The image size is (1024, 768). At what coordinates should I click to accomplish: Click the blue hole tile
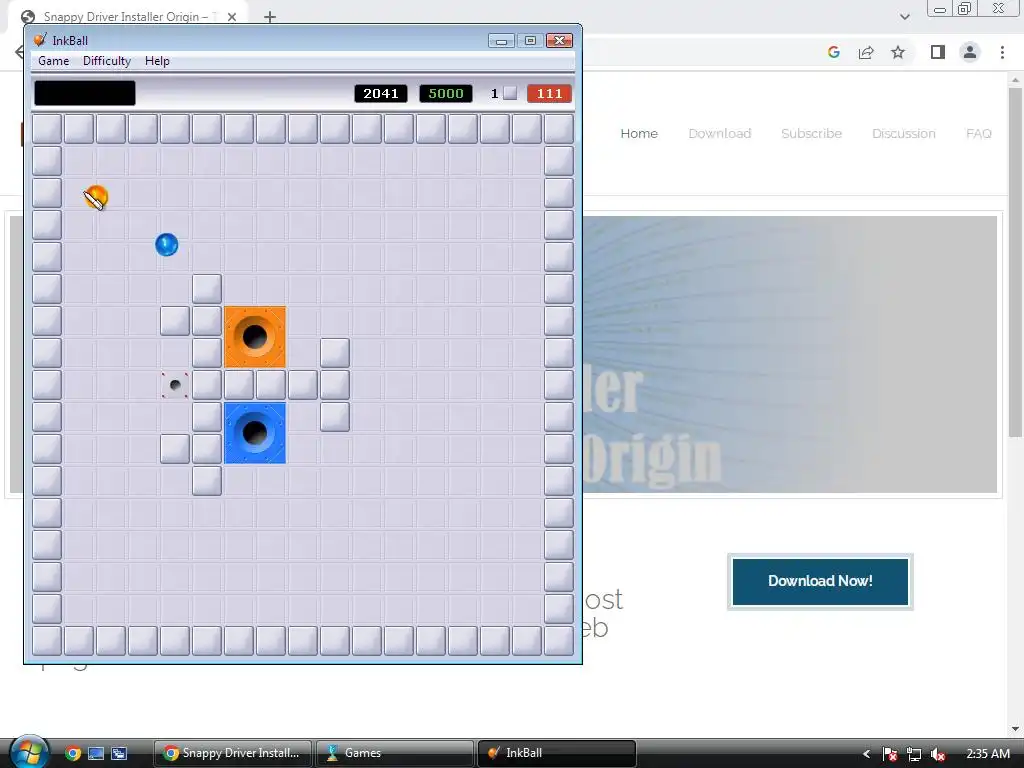255,433
